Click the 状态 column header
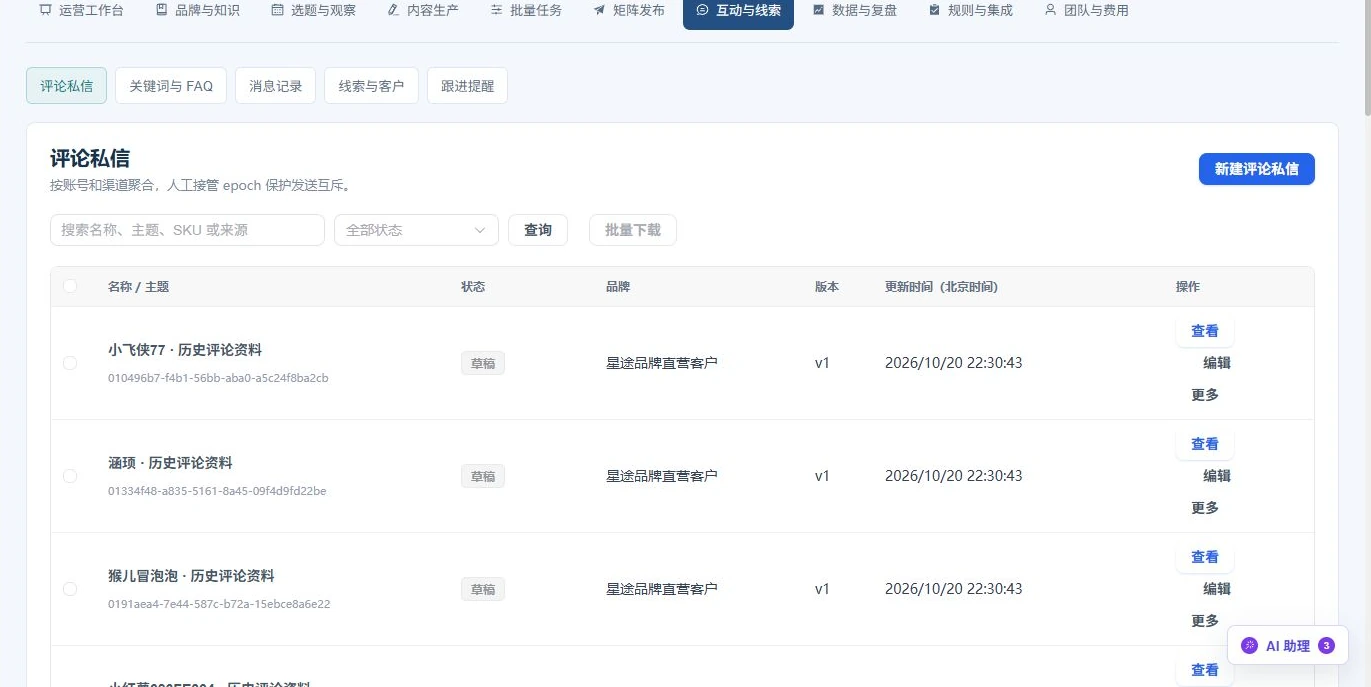The image size is (1371, 687). (473, 287)
